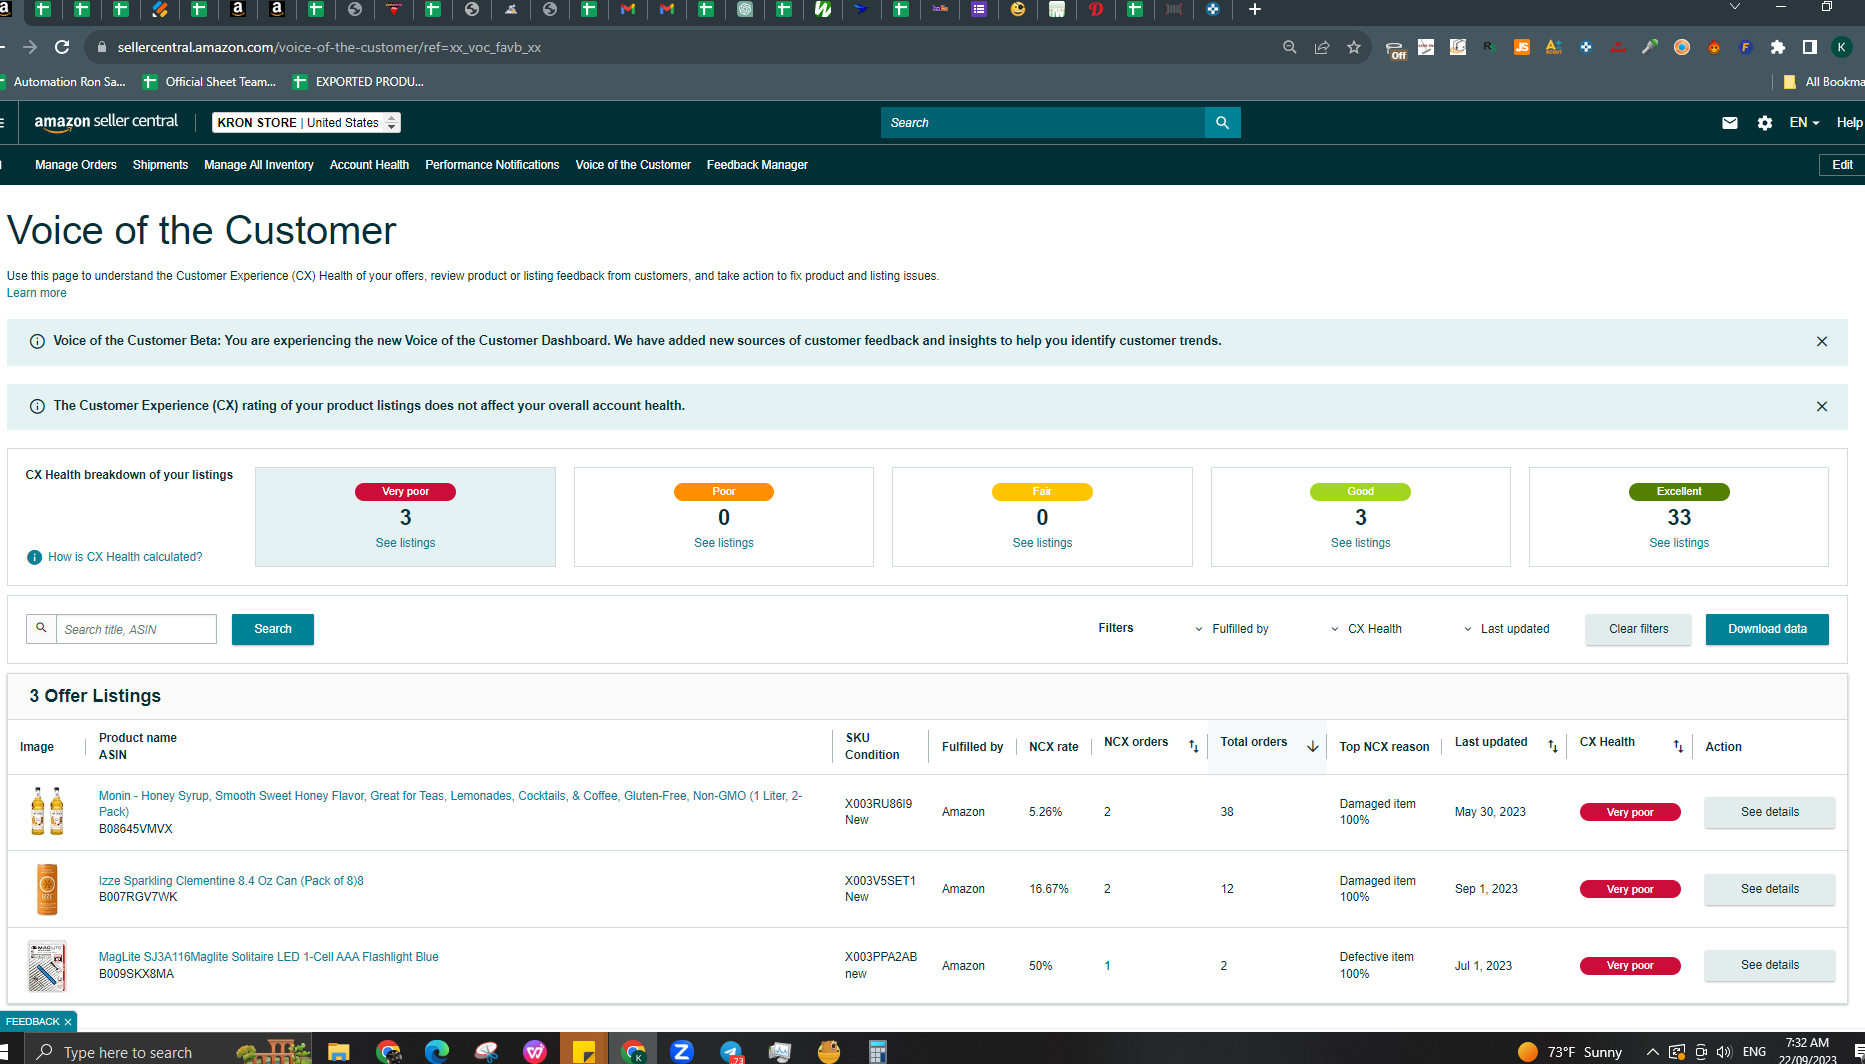Bookmark this page with the star icon
Viewport: 1865px width, 1064px height.
tap(1354, 47)
